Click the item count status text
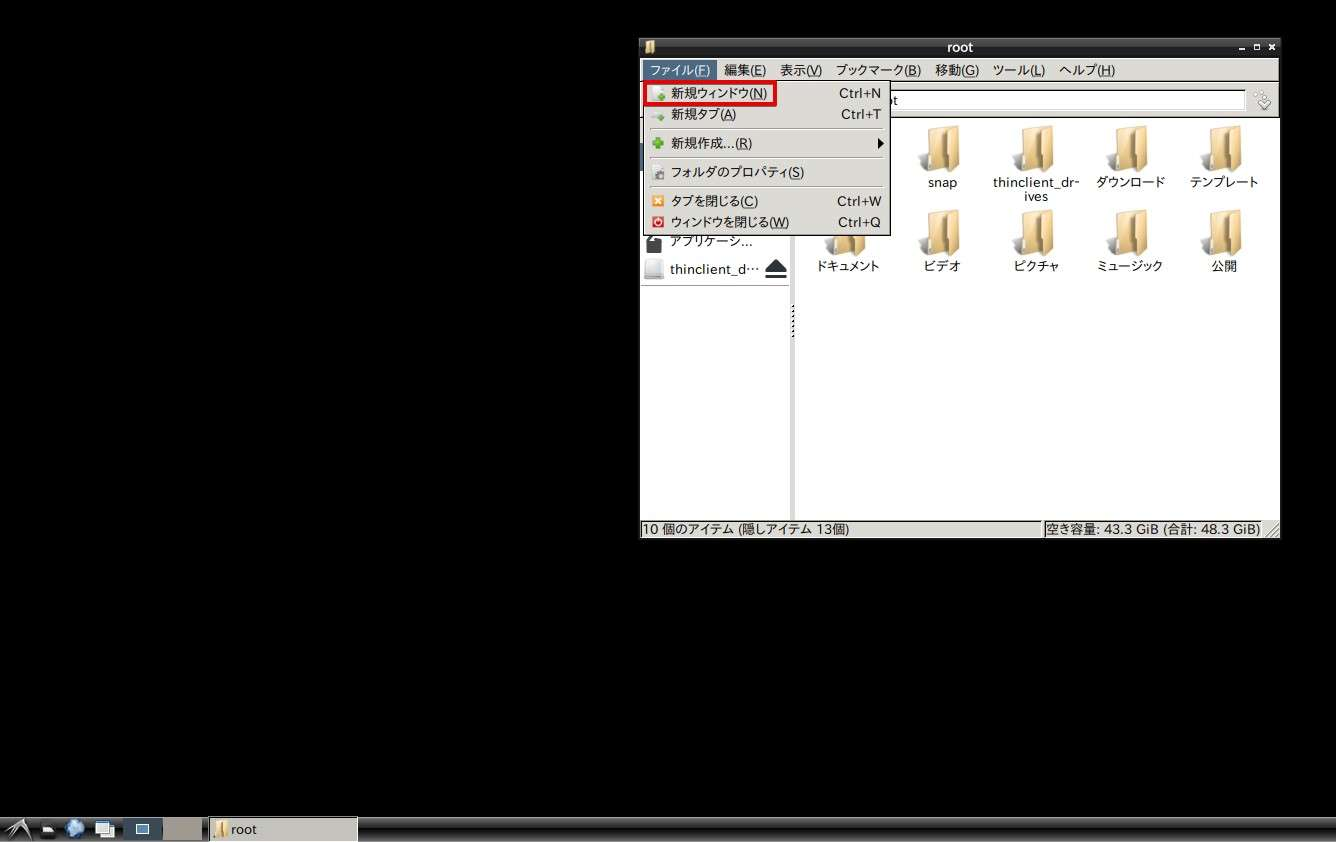 pyautogui.click(x=745, y=529)
